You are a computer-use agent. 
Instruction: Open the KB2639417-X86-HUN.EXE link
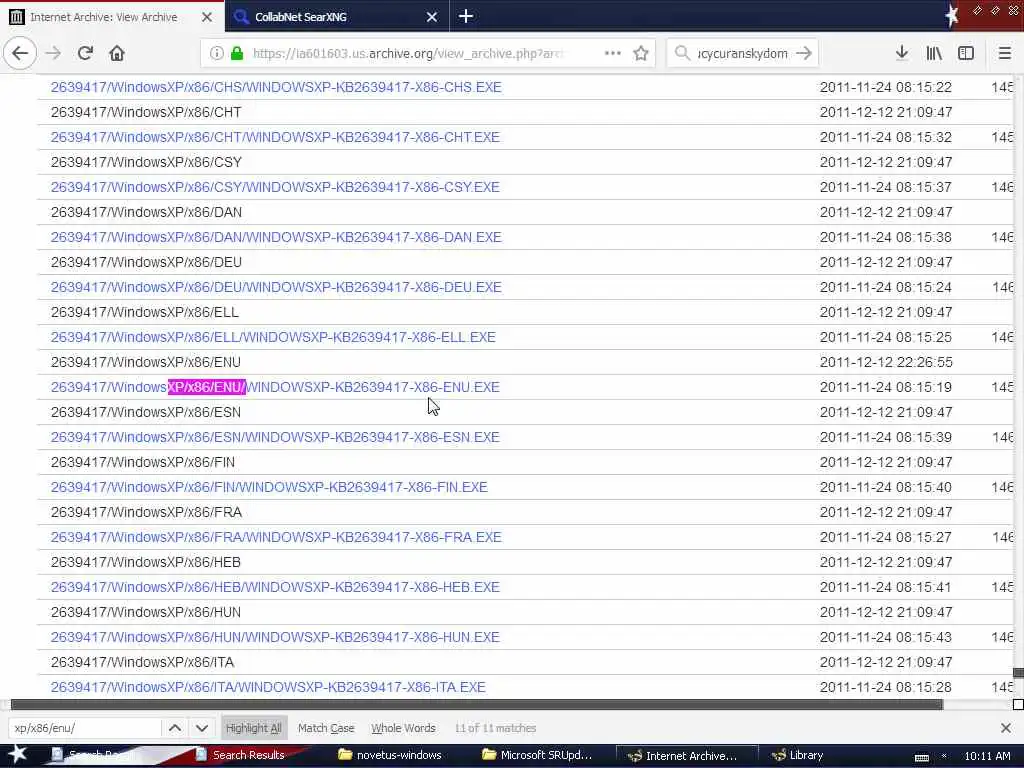[275, 637]
